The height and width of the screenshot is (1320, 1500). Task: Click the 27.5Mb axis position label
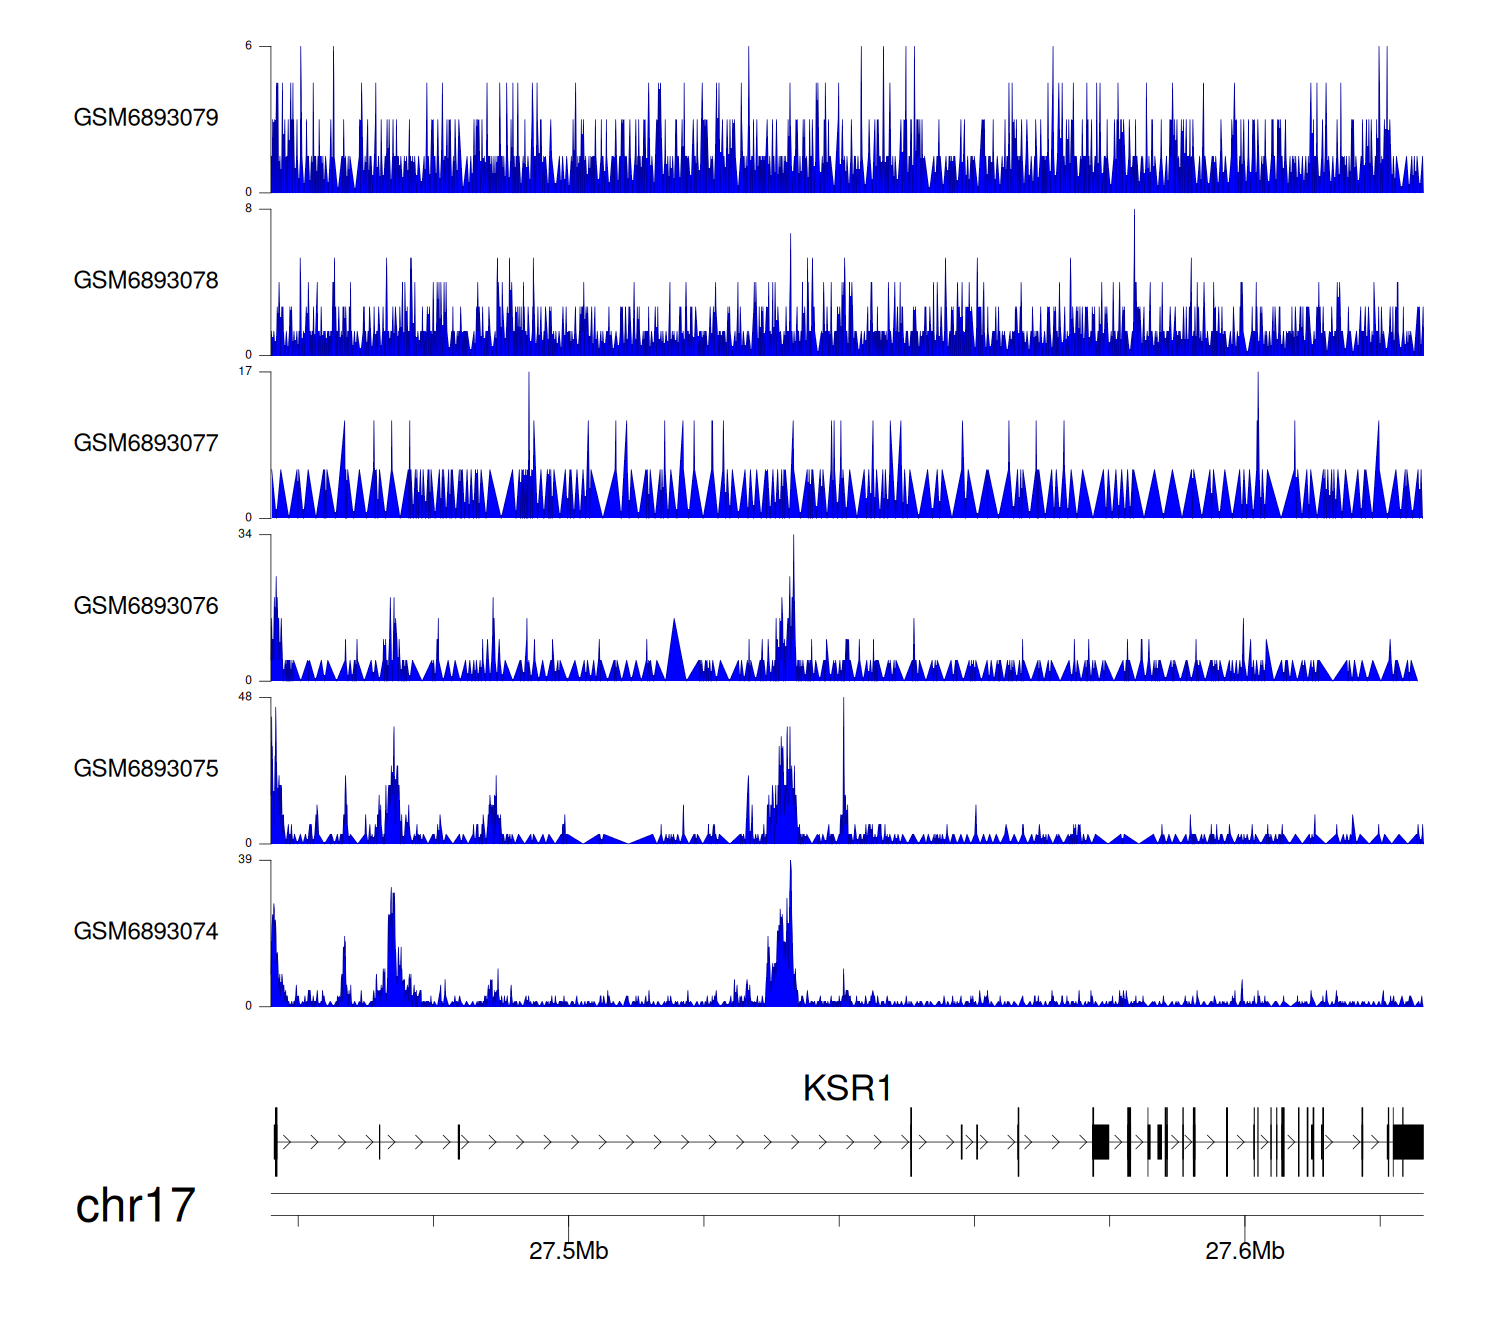click(x=568, y=1251)
